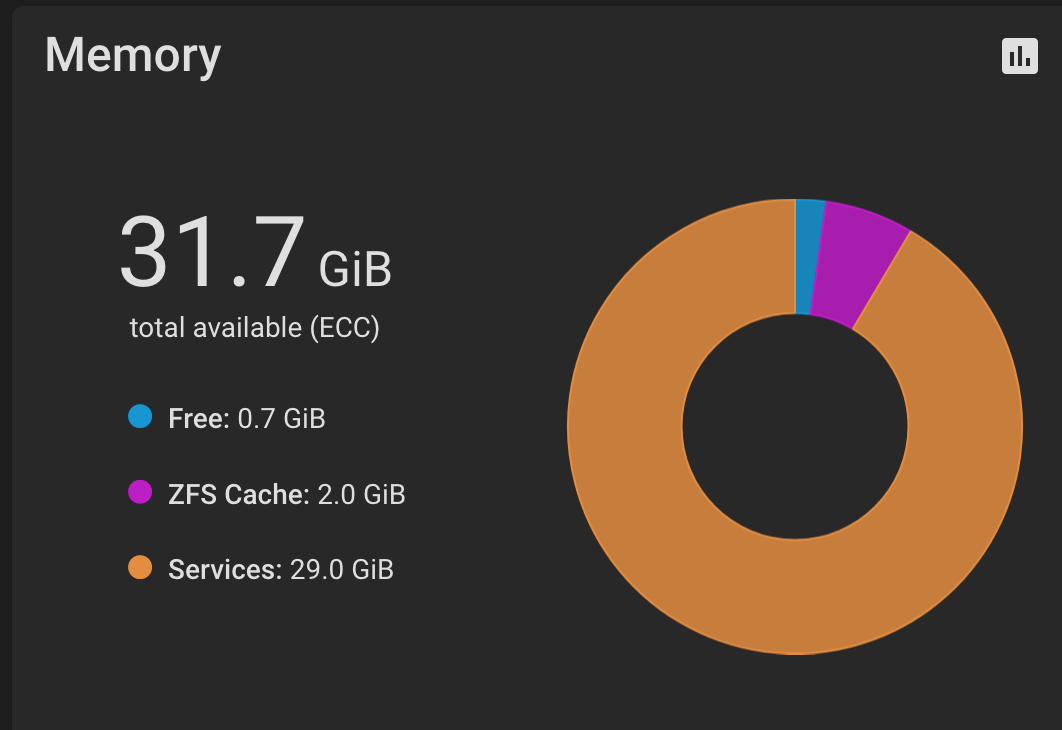The image size is (1062, 730).
Task: Click the (ECC) indicator text
Action: (x=345, y=328)
